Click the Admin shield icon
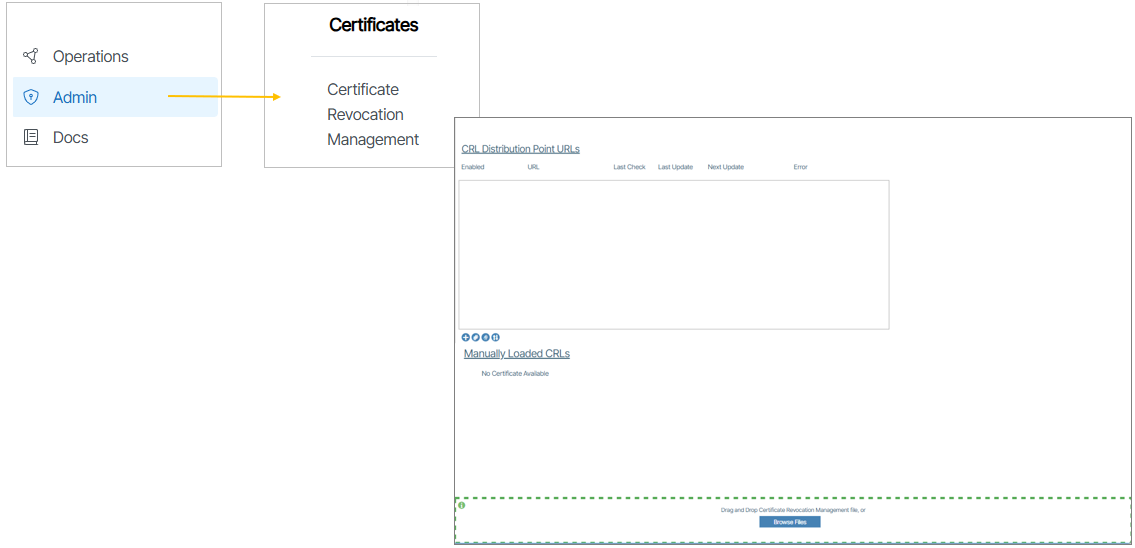The height and width of the screenshot is (548, 1135). pyautogui.click(x=30, y=97)
